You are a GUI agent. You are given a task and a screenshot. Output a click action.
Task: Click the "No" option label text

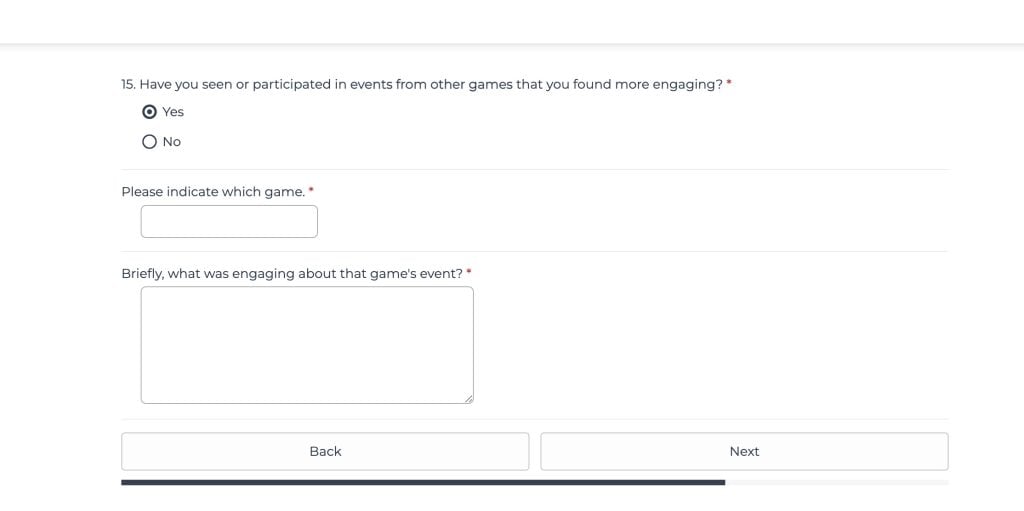click(x=172, y=142)
